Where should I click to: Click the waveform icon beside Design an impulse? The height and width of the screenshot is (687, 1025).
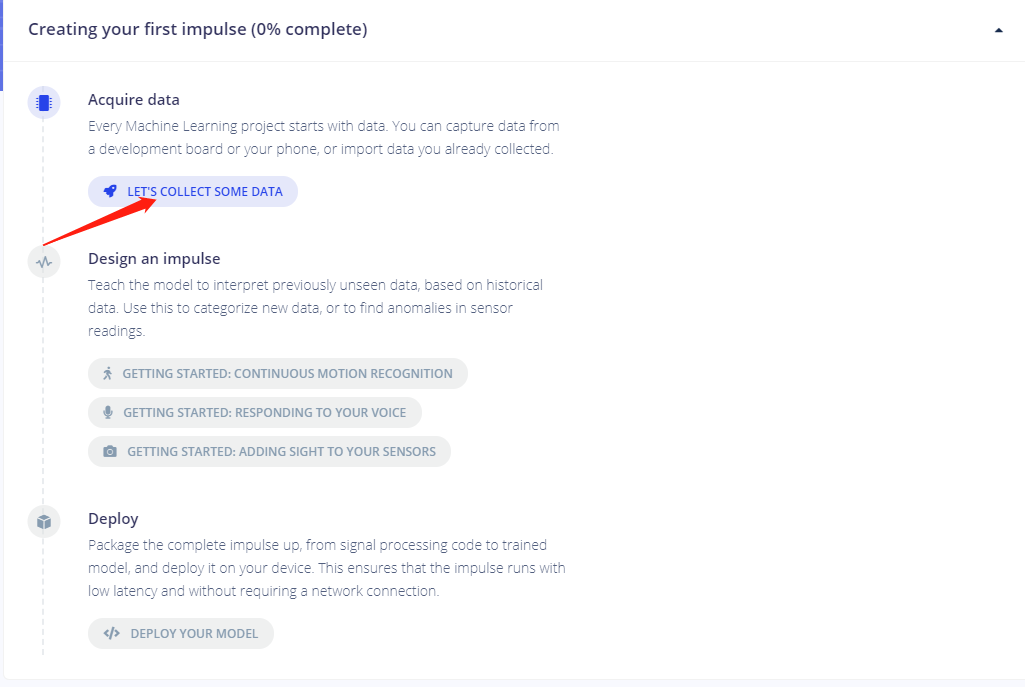point(43,261)
